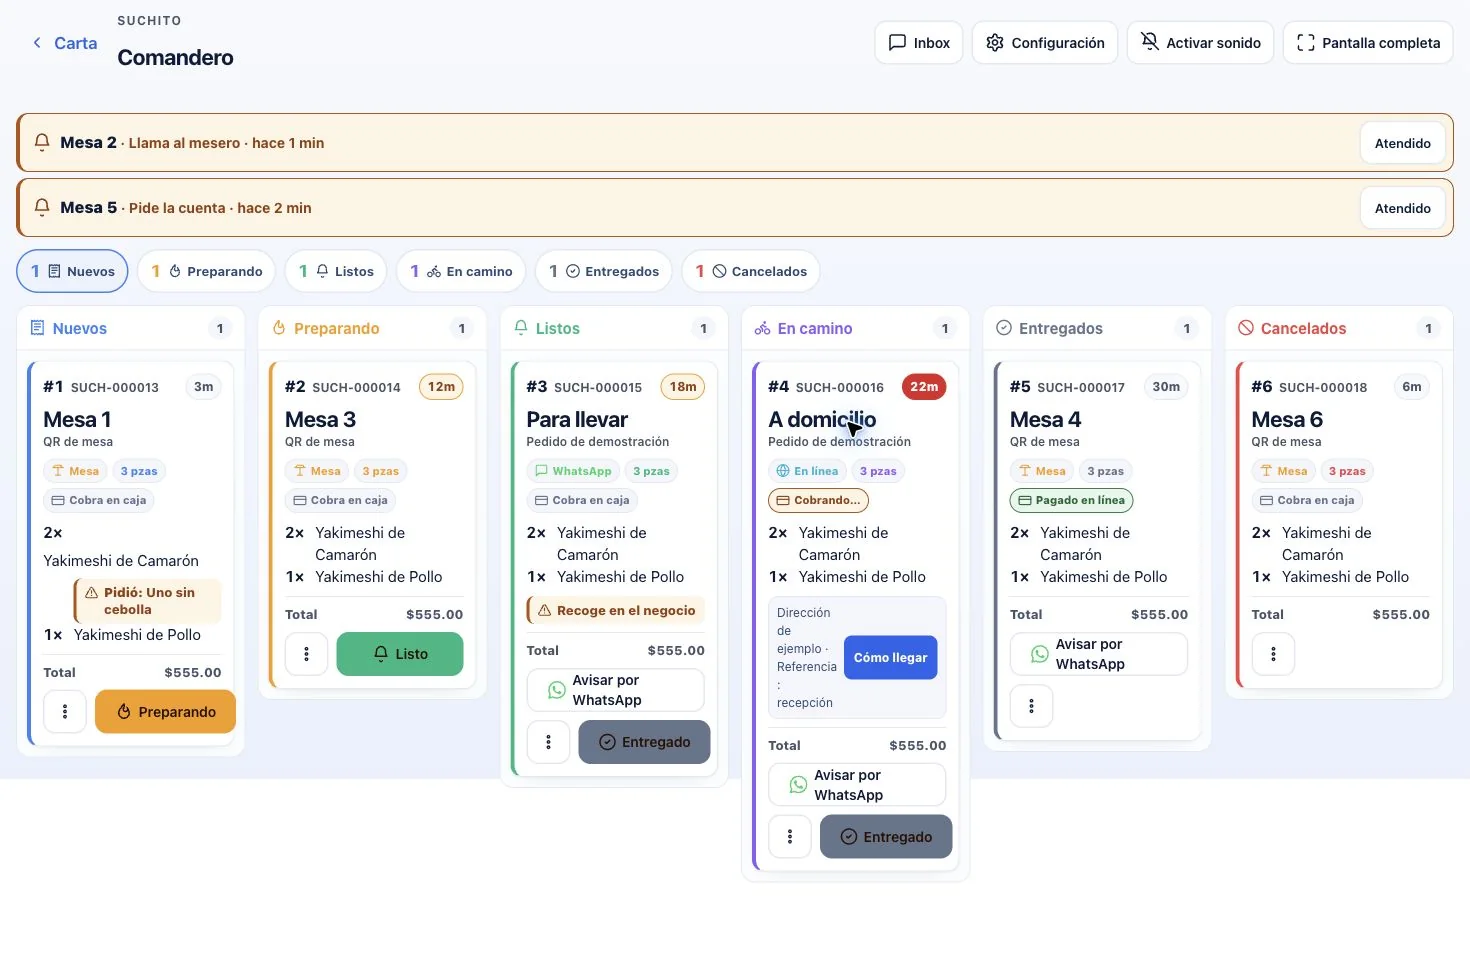This screenshot has width=1470, height=954.
Task: Click the Cancelados column header icon
Action: pos(1246,328)
